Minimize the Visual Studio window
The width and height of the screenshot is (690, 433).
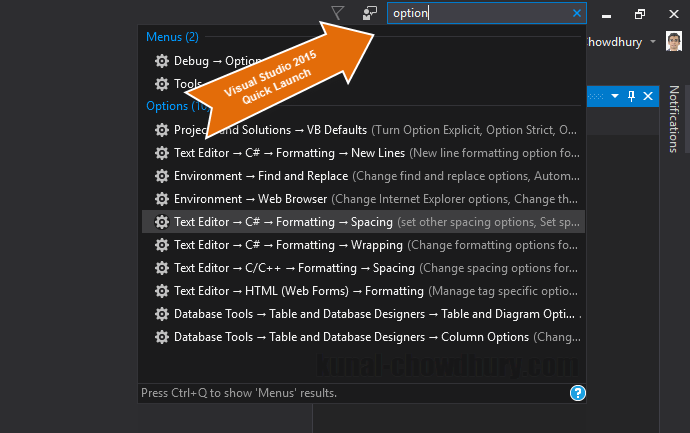606,15
